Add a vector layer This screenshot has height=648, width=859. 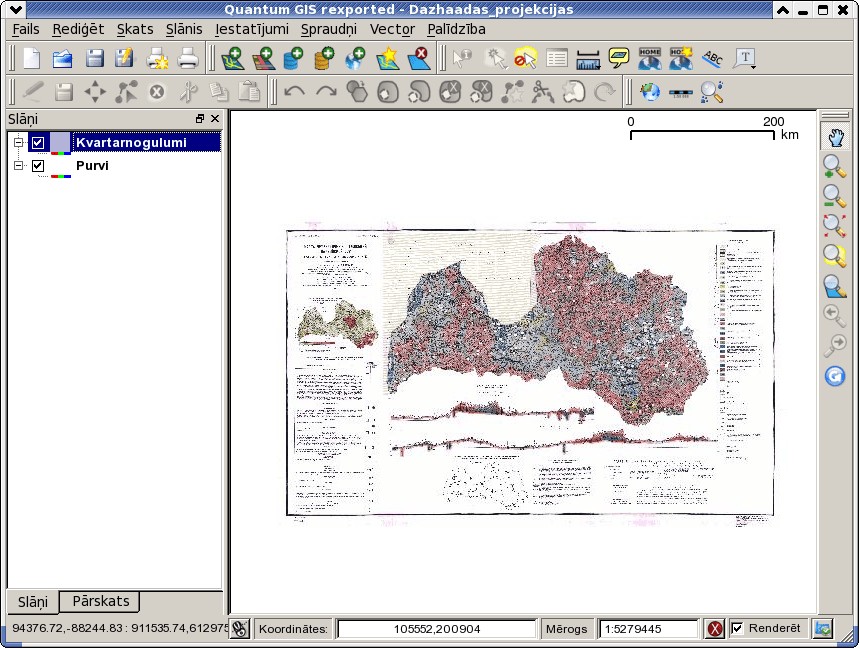coord(233,58)
